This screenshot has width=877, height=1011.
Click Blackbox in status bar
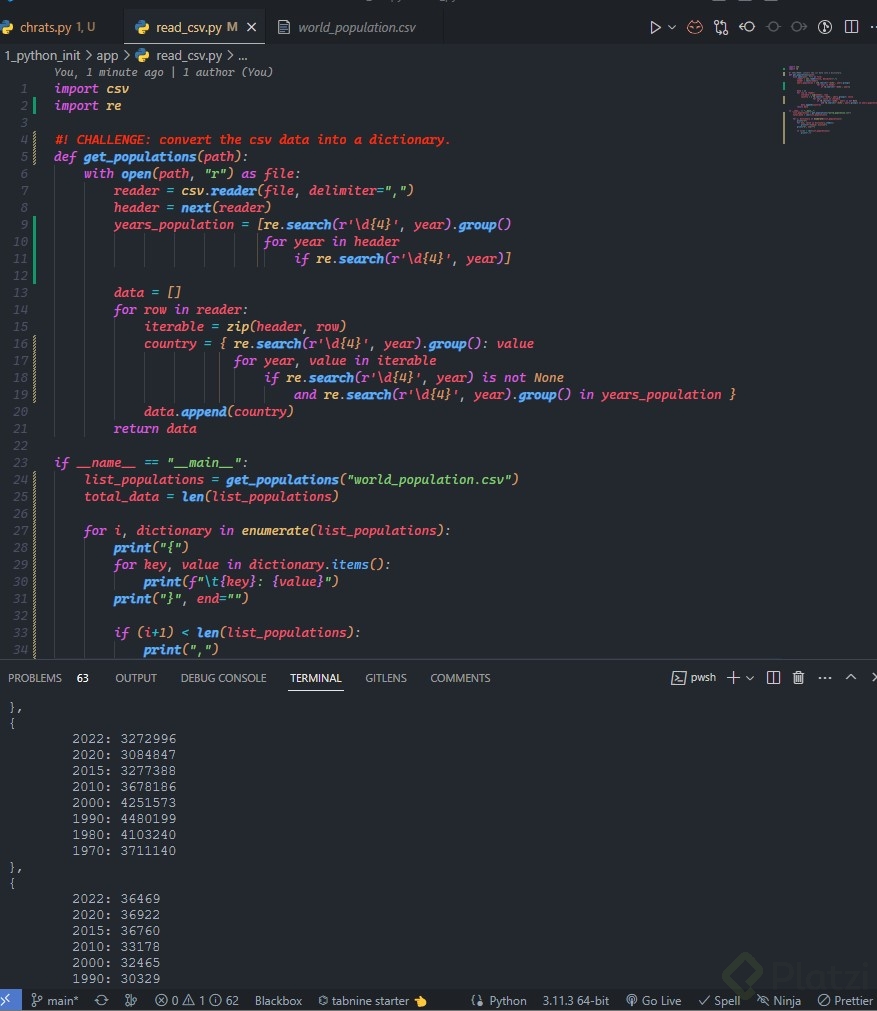[278, 1001]
